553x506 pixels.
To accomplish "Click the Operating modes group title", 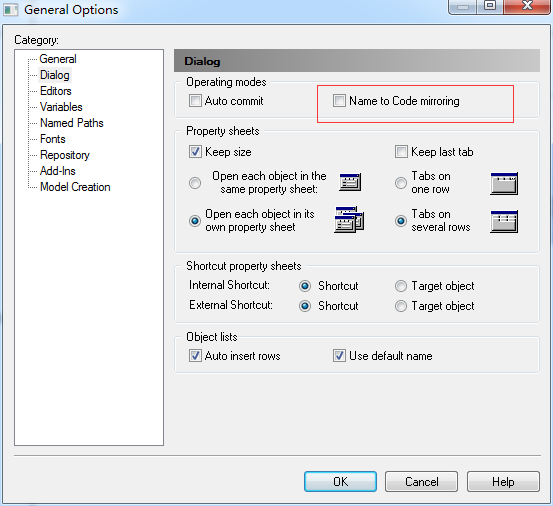I will (226, 82).
